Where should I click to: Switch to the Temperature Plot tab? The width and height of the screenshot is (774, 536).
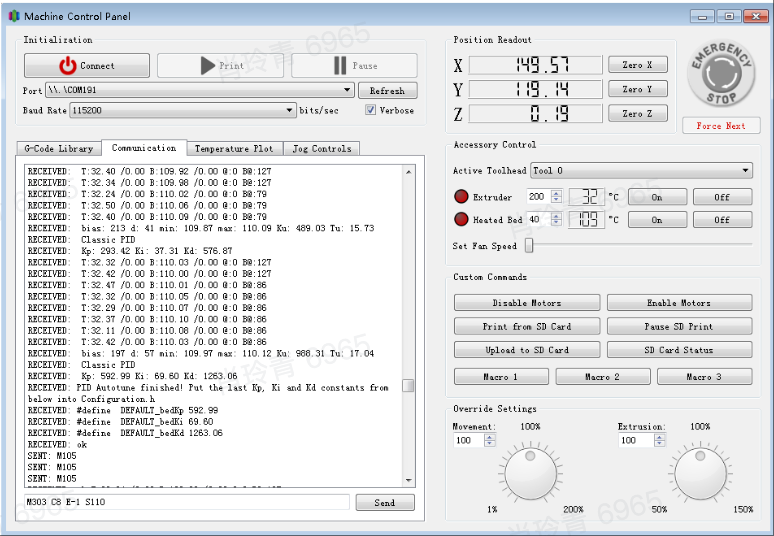(x=233, y=149)
